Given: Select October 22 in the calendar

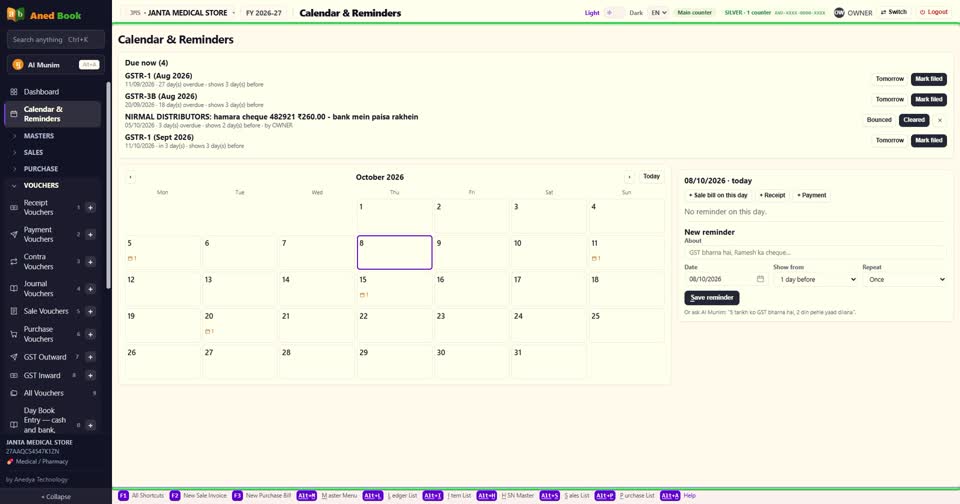Looking at the screenshot, I should [x=395, y=325].
